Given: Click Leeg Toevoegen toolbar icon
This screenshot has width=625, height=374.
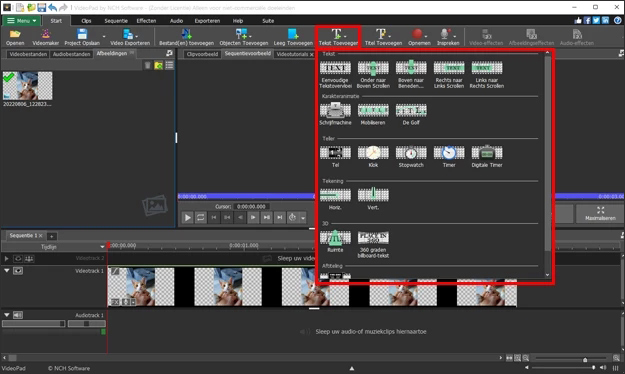Looking at the screenshot, I should point(293,37).
